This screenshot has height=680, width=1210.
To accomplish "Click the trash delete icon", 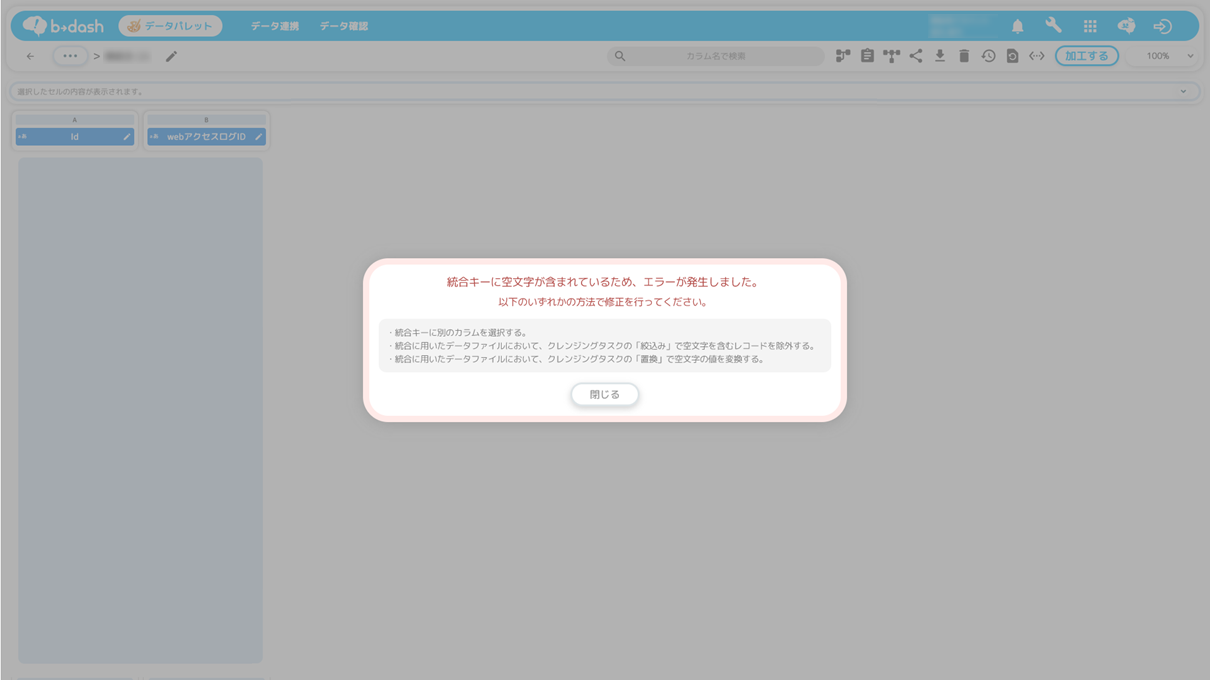I will 964,56.
